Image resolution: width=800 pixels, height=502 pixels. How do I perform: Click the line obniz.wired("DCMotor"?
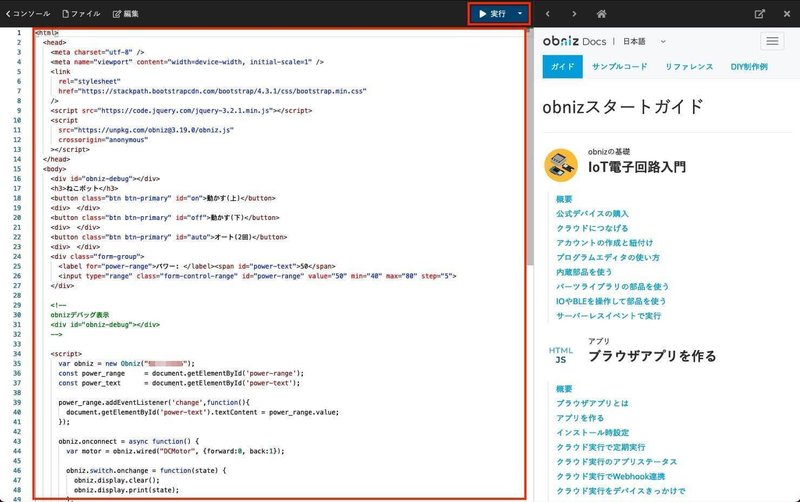click(175, 451)
